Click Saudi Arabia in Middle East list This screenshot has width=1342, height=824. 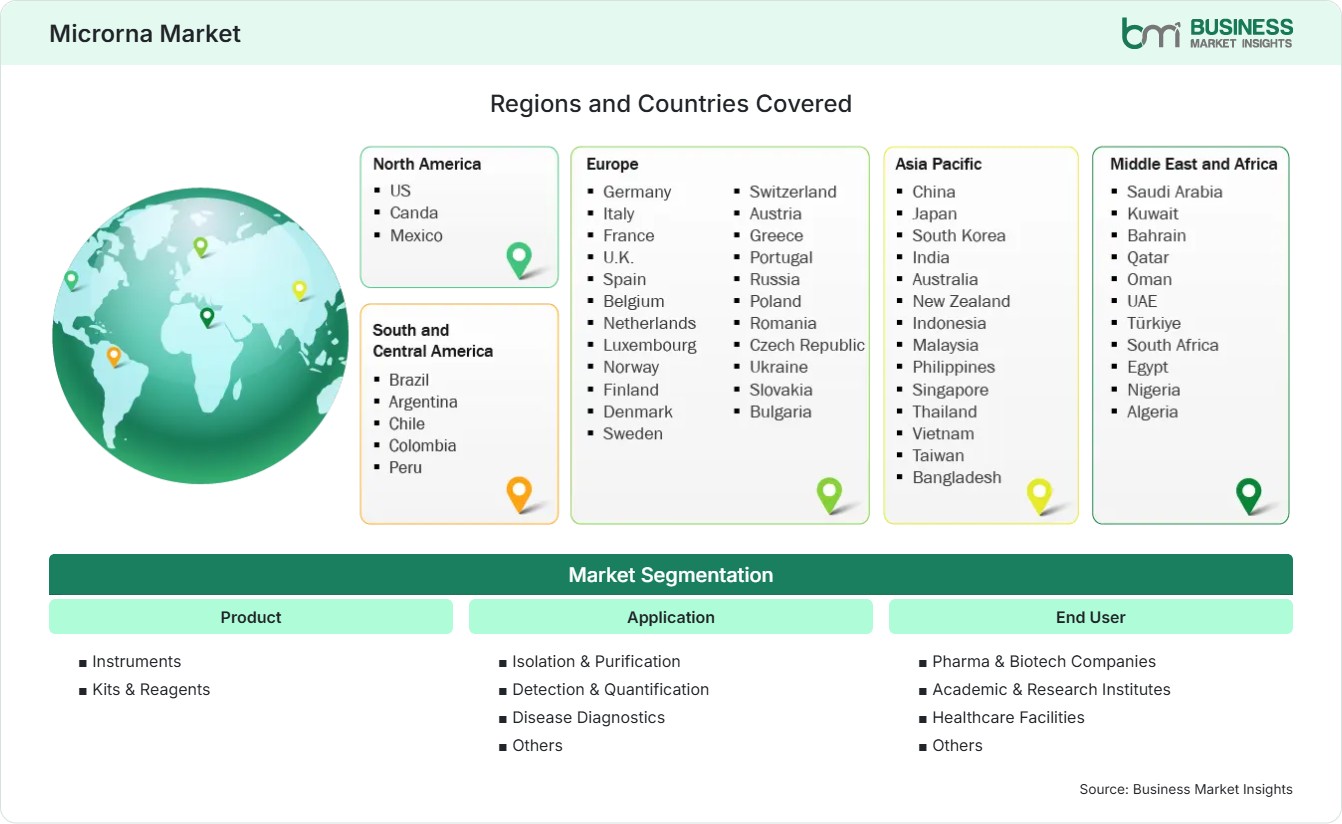point(1175,191)
